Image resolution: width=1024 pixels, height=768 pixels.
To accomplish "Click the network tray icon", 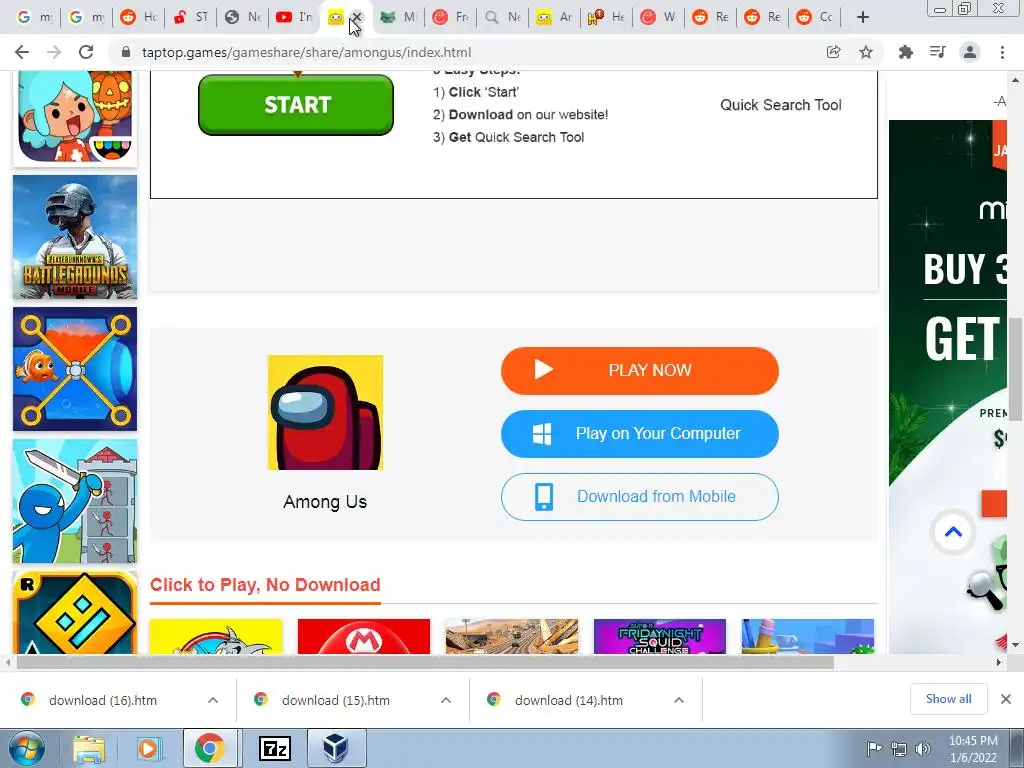I will tap(899, 748).
